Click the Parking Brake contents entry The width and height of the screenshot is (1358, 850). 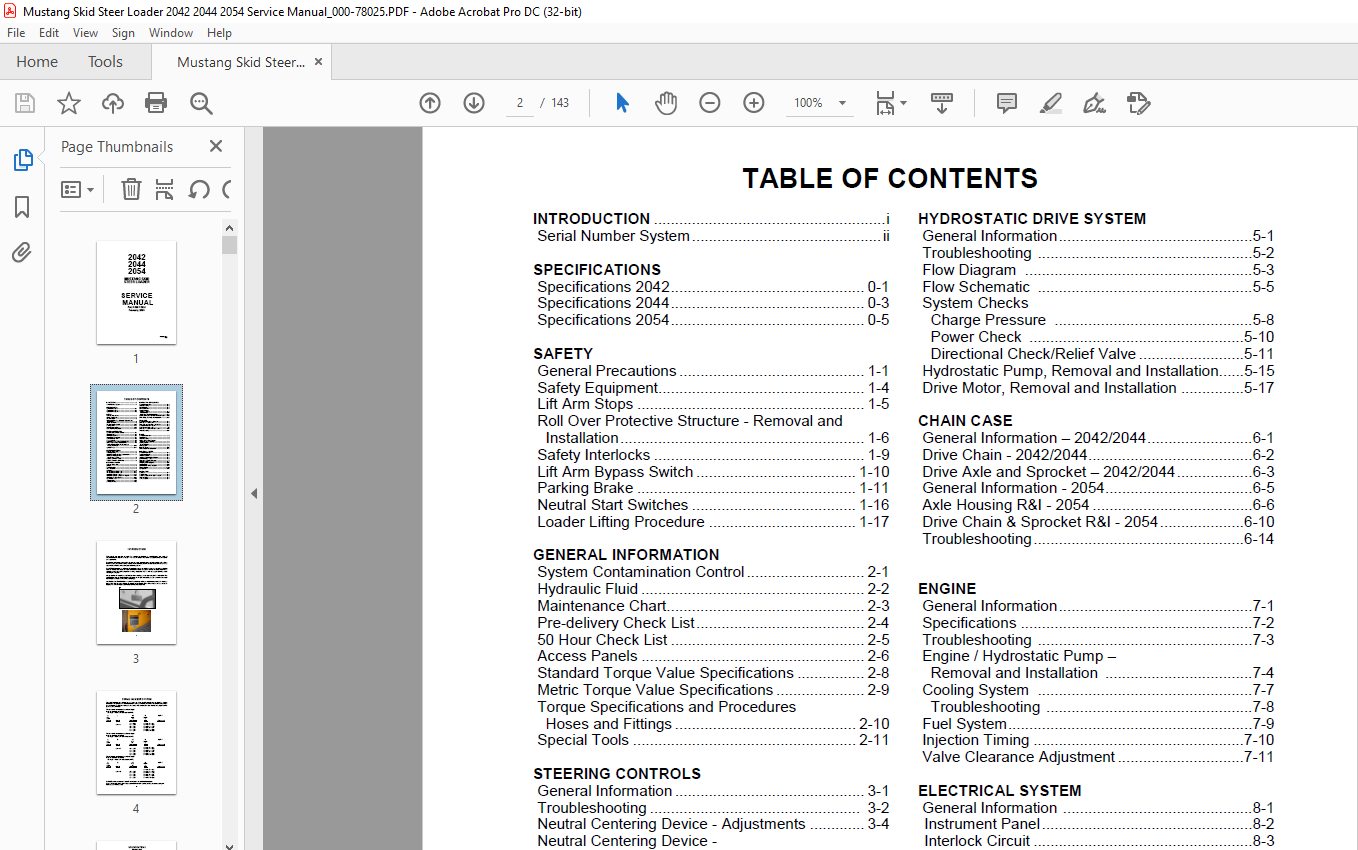click(x=713, y=488)
